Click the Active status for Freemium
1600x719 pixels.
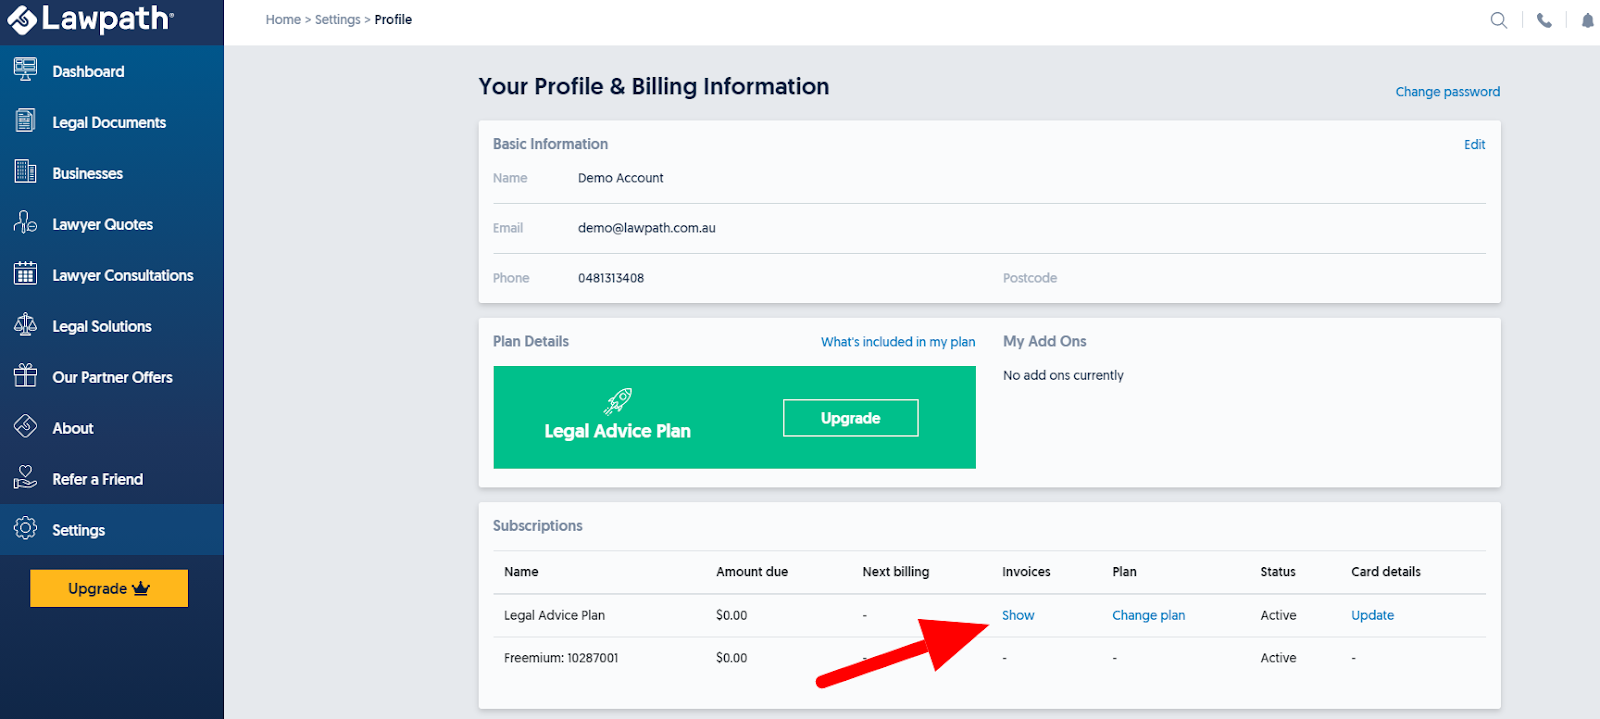tap(1278, 658)
